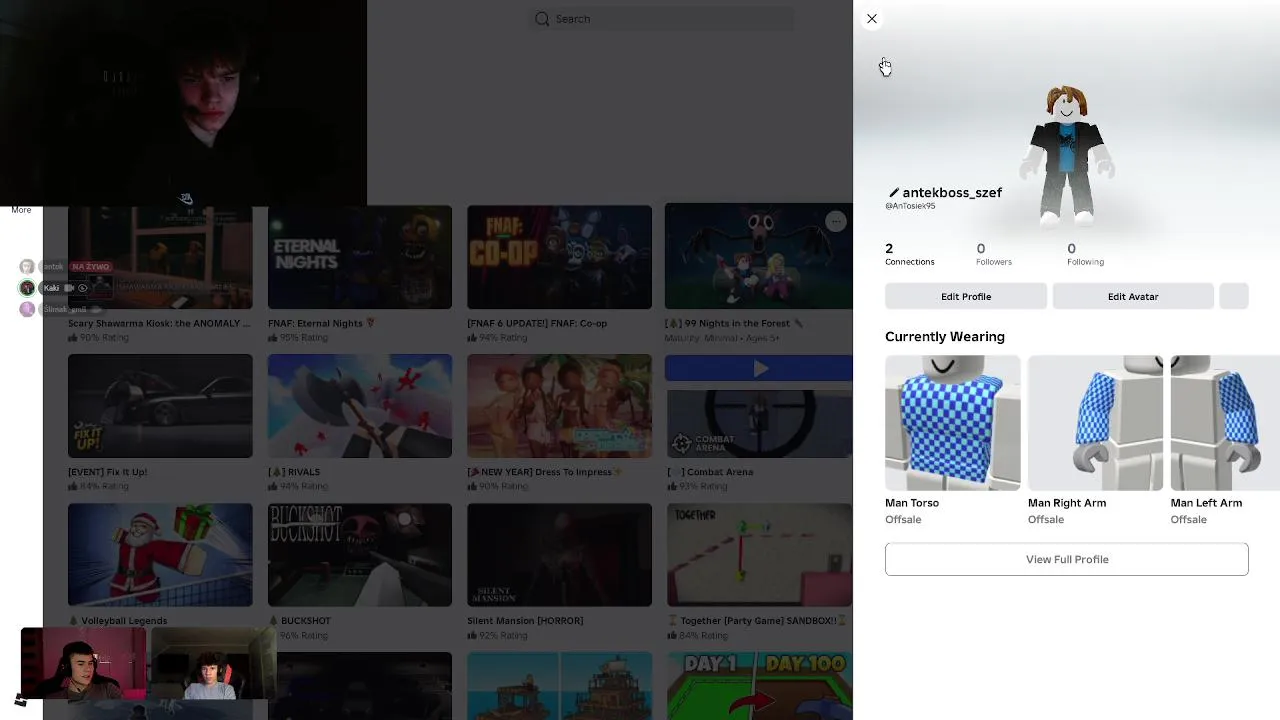Click the pencil icon beside antekboss_szef
This screenshot has height=720, width=1280.
(893, 193)
